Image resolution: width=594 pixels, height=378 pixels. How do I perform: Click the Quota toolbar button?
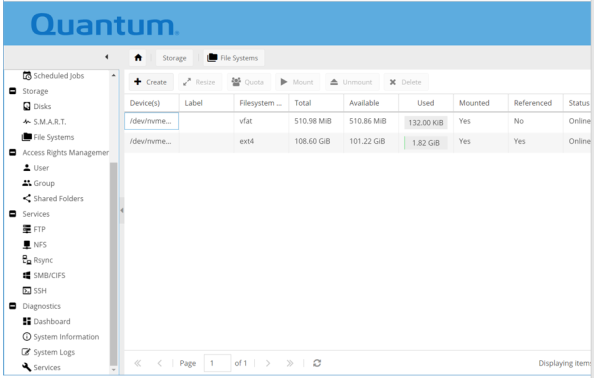248,82
